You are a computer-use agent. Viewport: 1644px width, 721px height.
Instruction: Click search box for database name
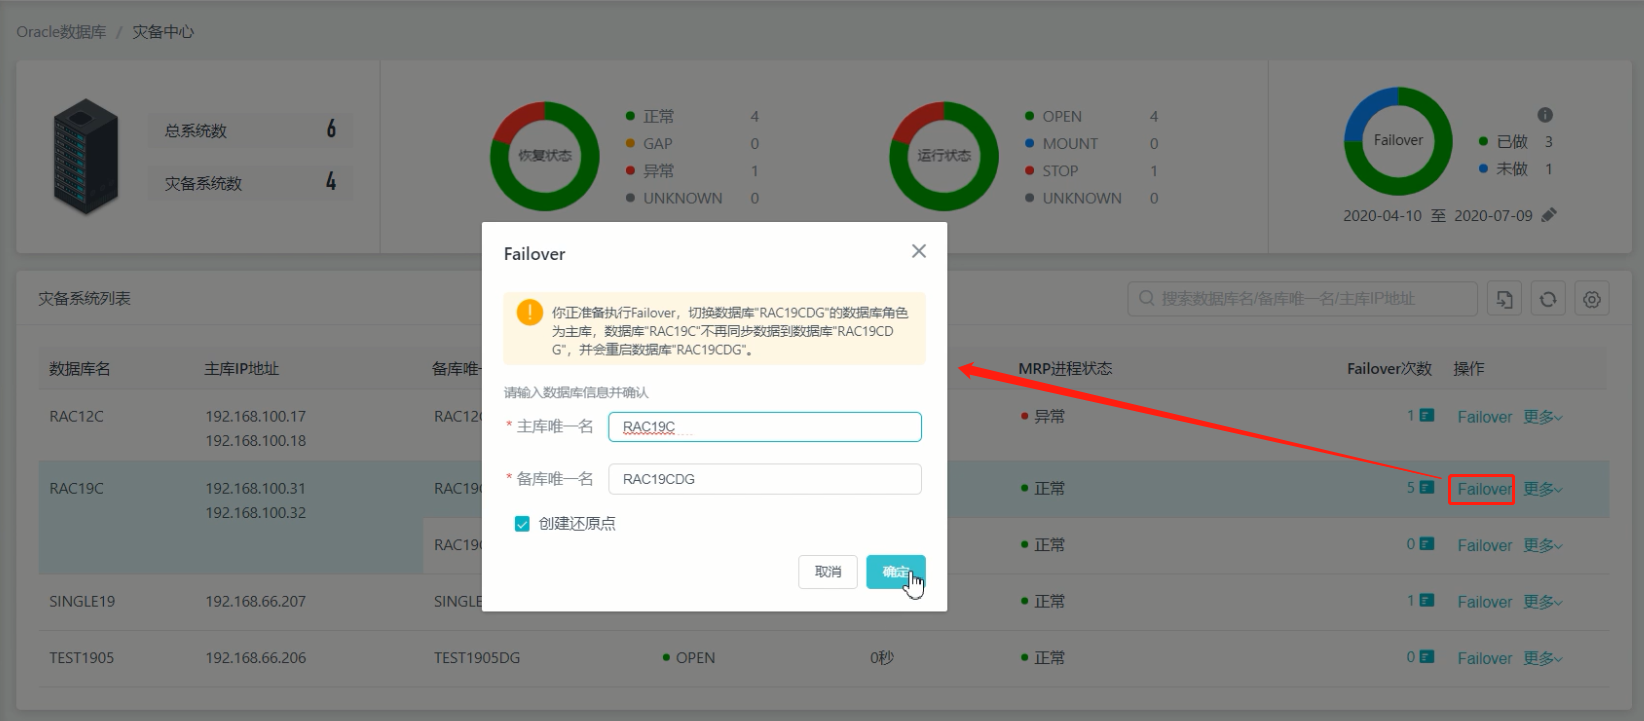pos(1303,299)
